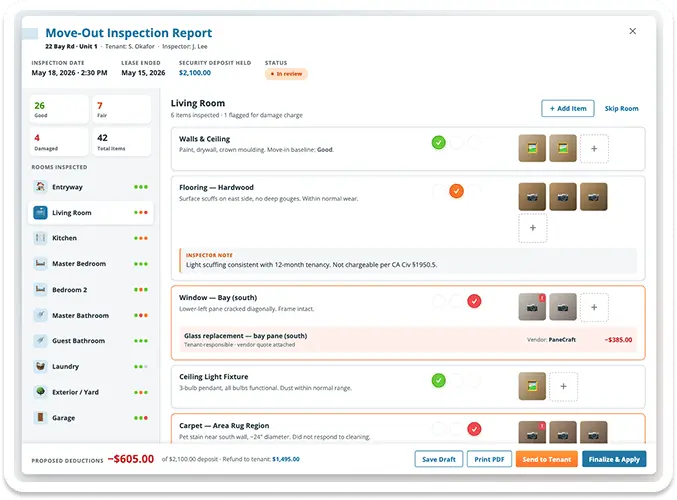677x500 pixels.
Task: Mark Walls & Ceiling as Fair
Action: tap(456, 142)
